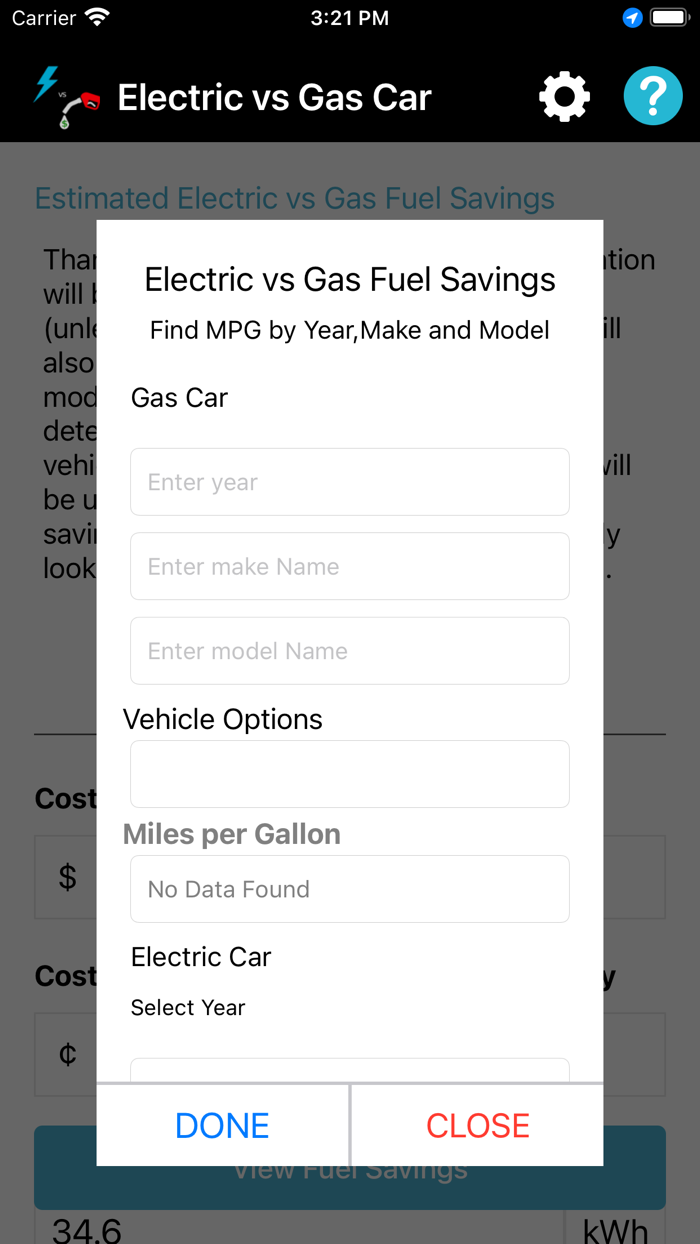Open the settings gear icon
This screenshot has width=700, height=1244.
(564, 96)
